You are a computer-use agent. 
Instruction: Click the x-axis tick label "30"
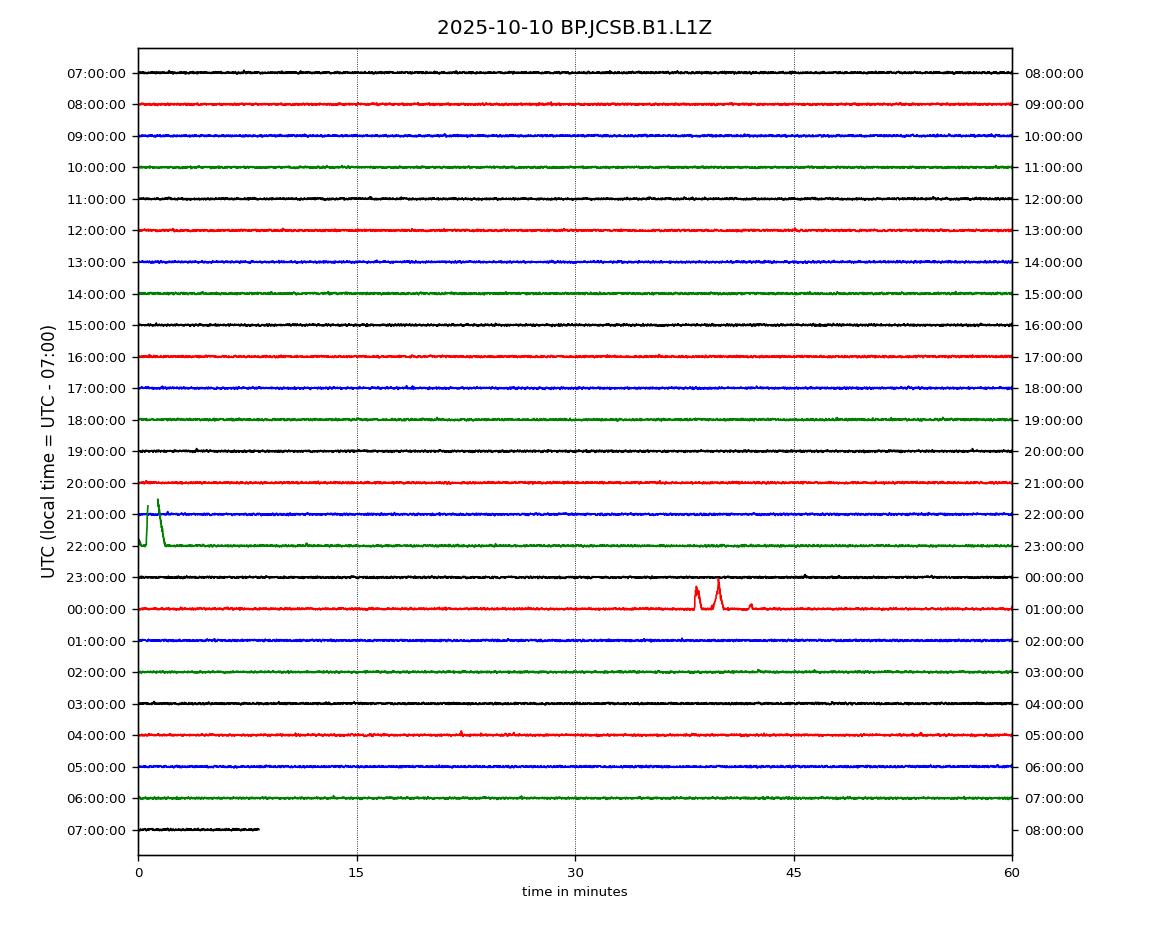pos(575,873)
